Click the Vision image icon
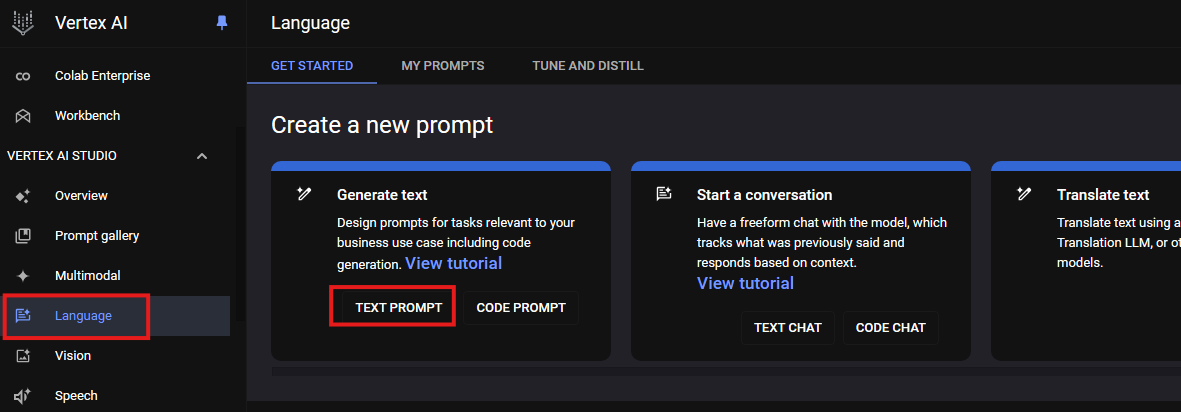Viewport: 1181px width, 412px height. (x=23, y=356)
